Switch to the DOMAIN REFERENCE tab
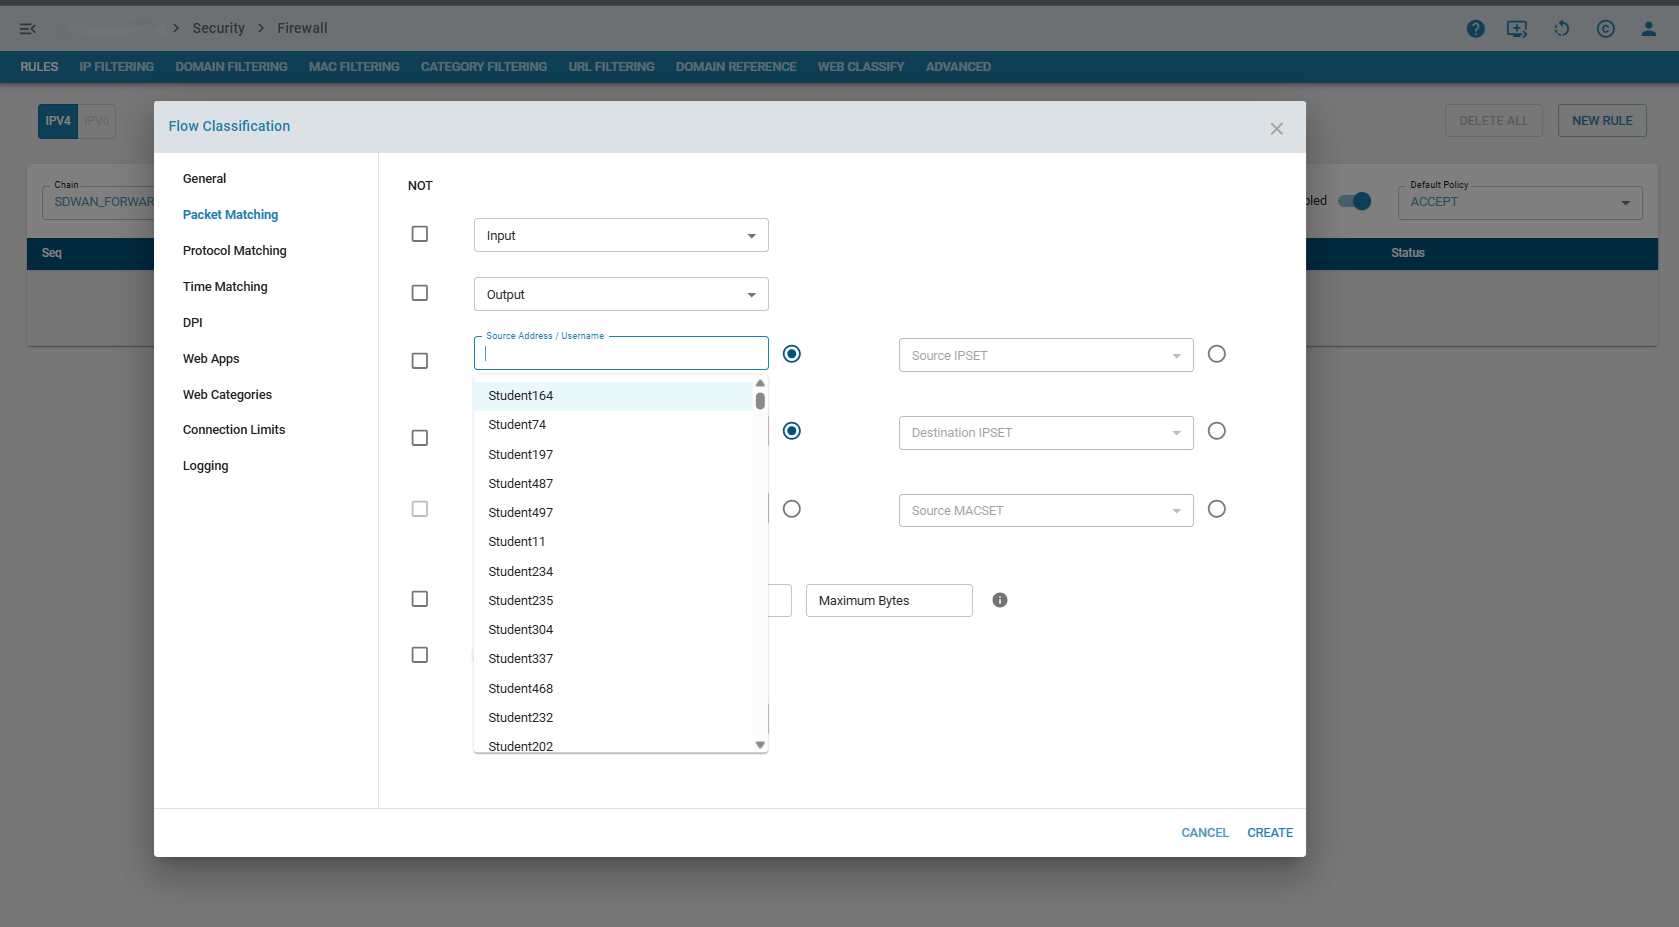This screenshot has width=1679, height=927. (736, 67)
